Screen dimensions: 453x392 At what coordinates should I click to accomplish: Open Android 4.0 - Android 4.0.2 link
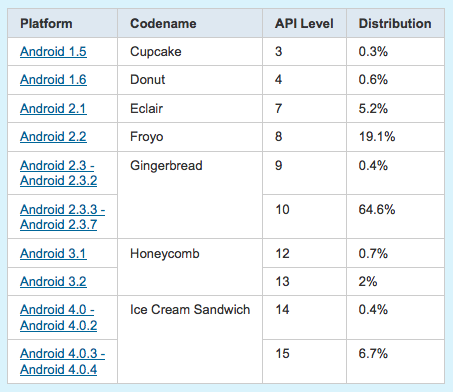pyautogui.click(x=59, y=317)
